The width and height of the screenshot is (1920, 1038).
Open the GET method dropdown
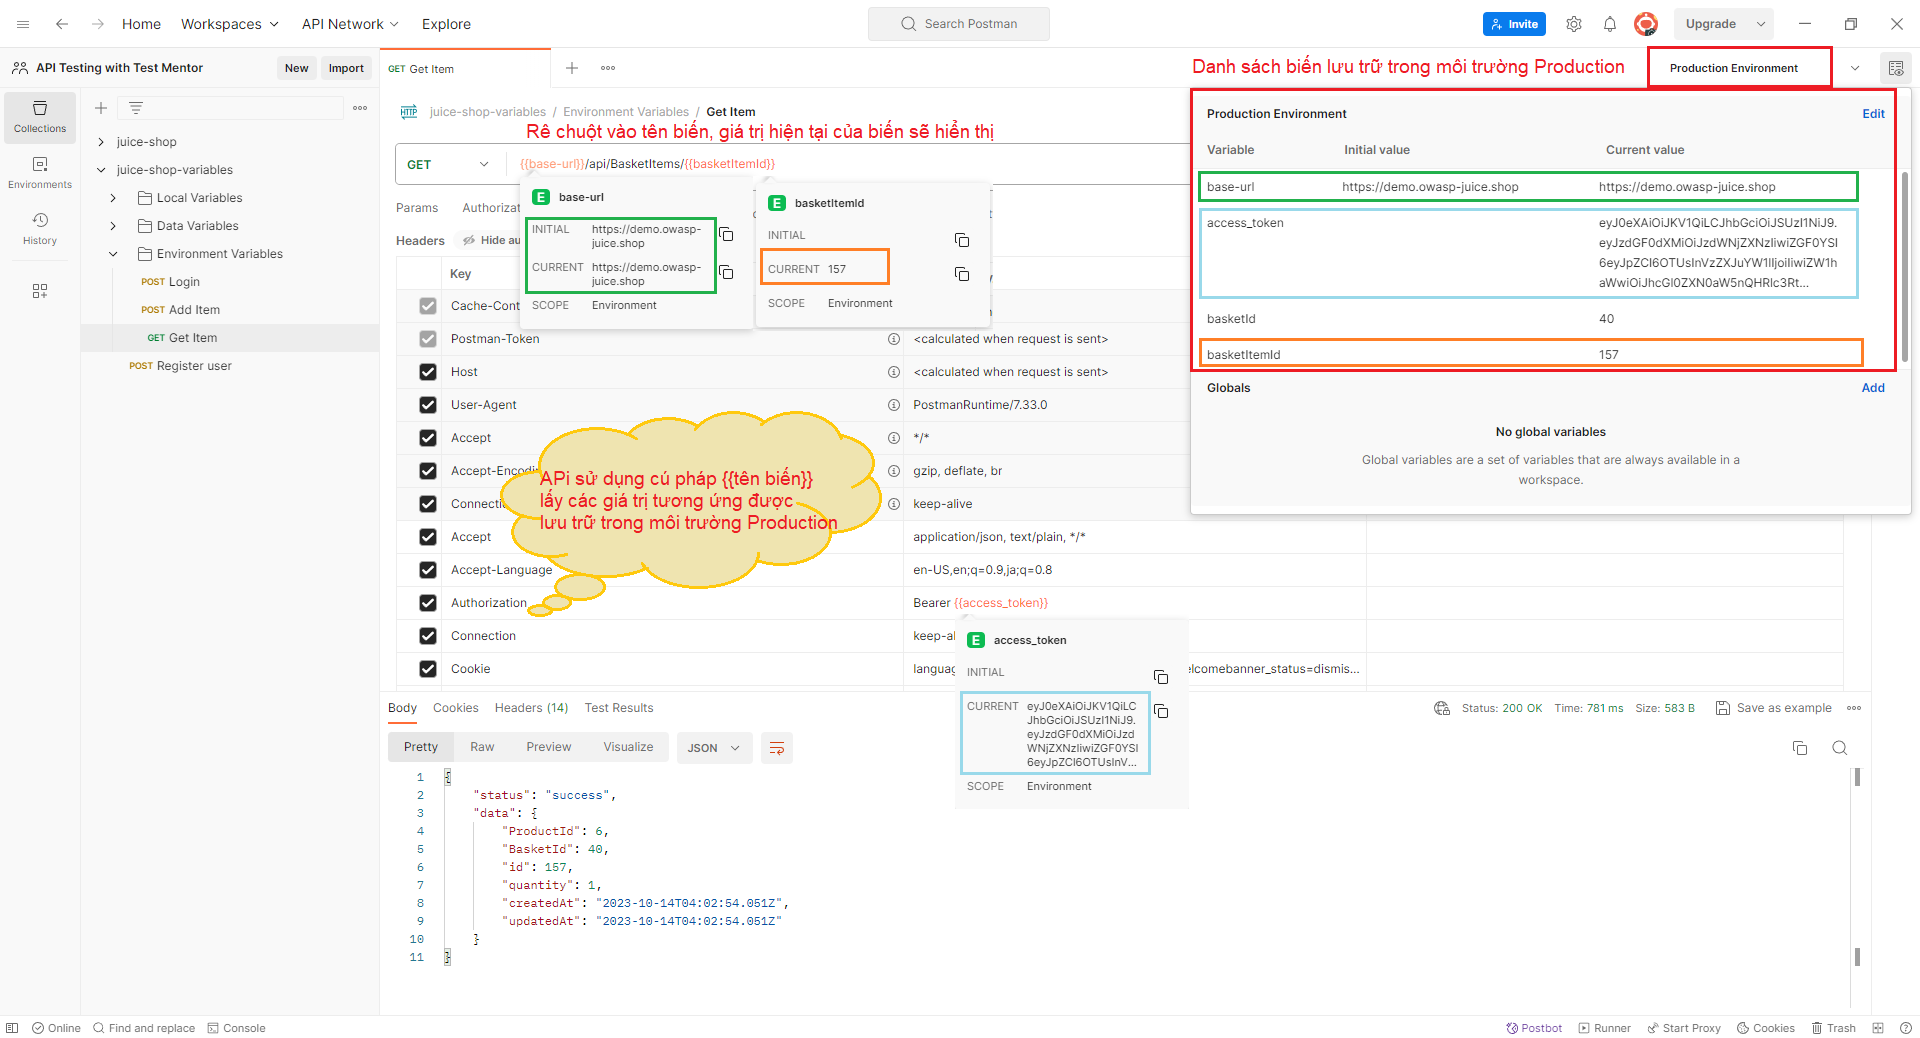(449, 164)
